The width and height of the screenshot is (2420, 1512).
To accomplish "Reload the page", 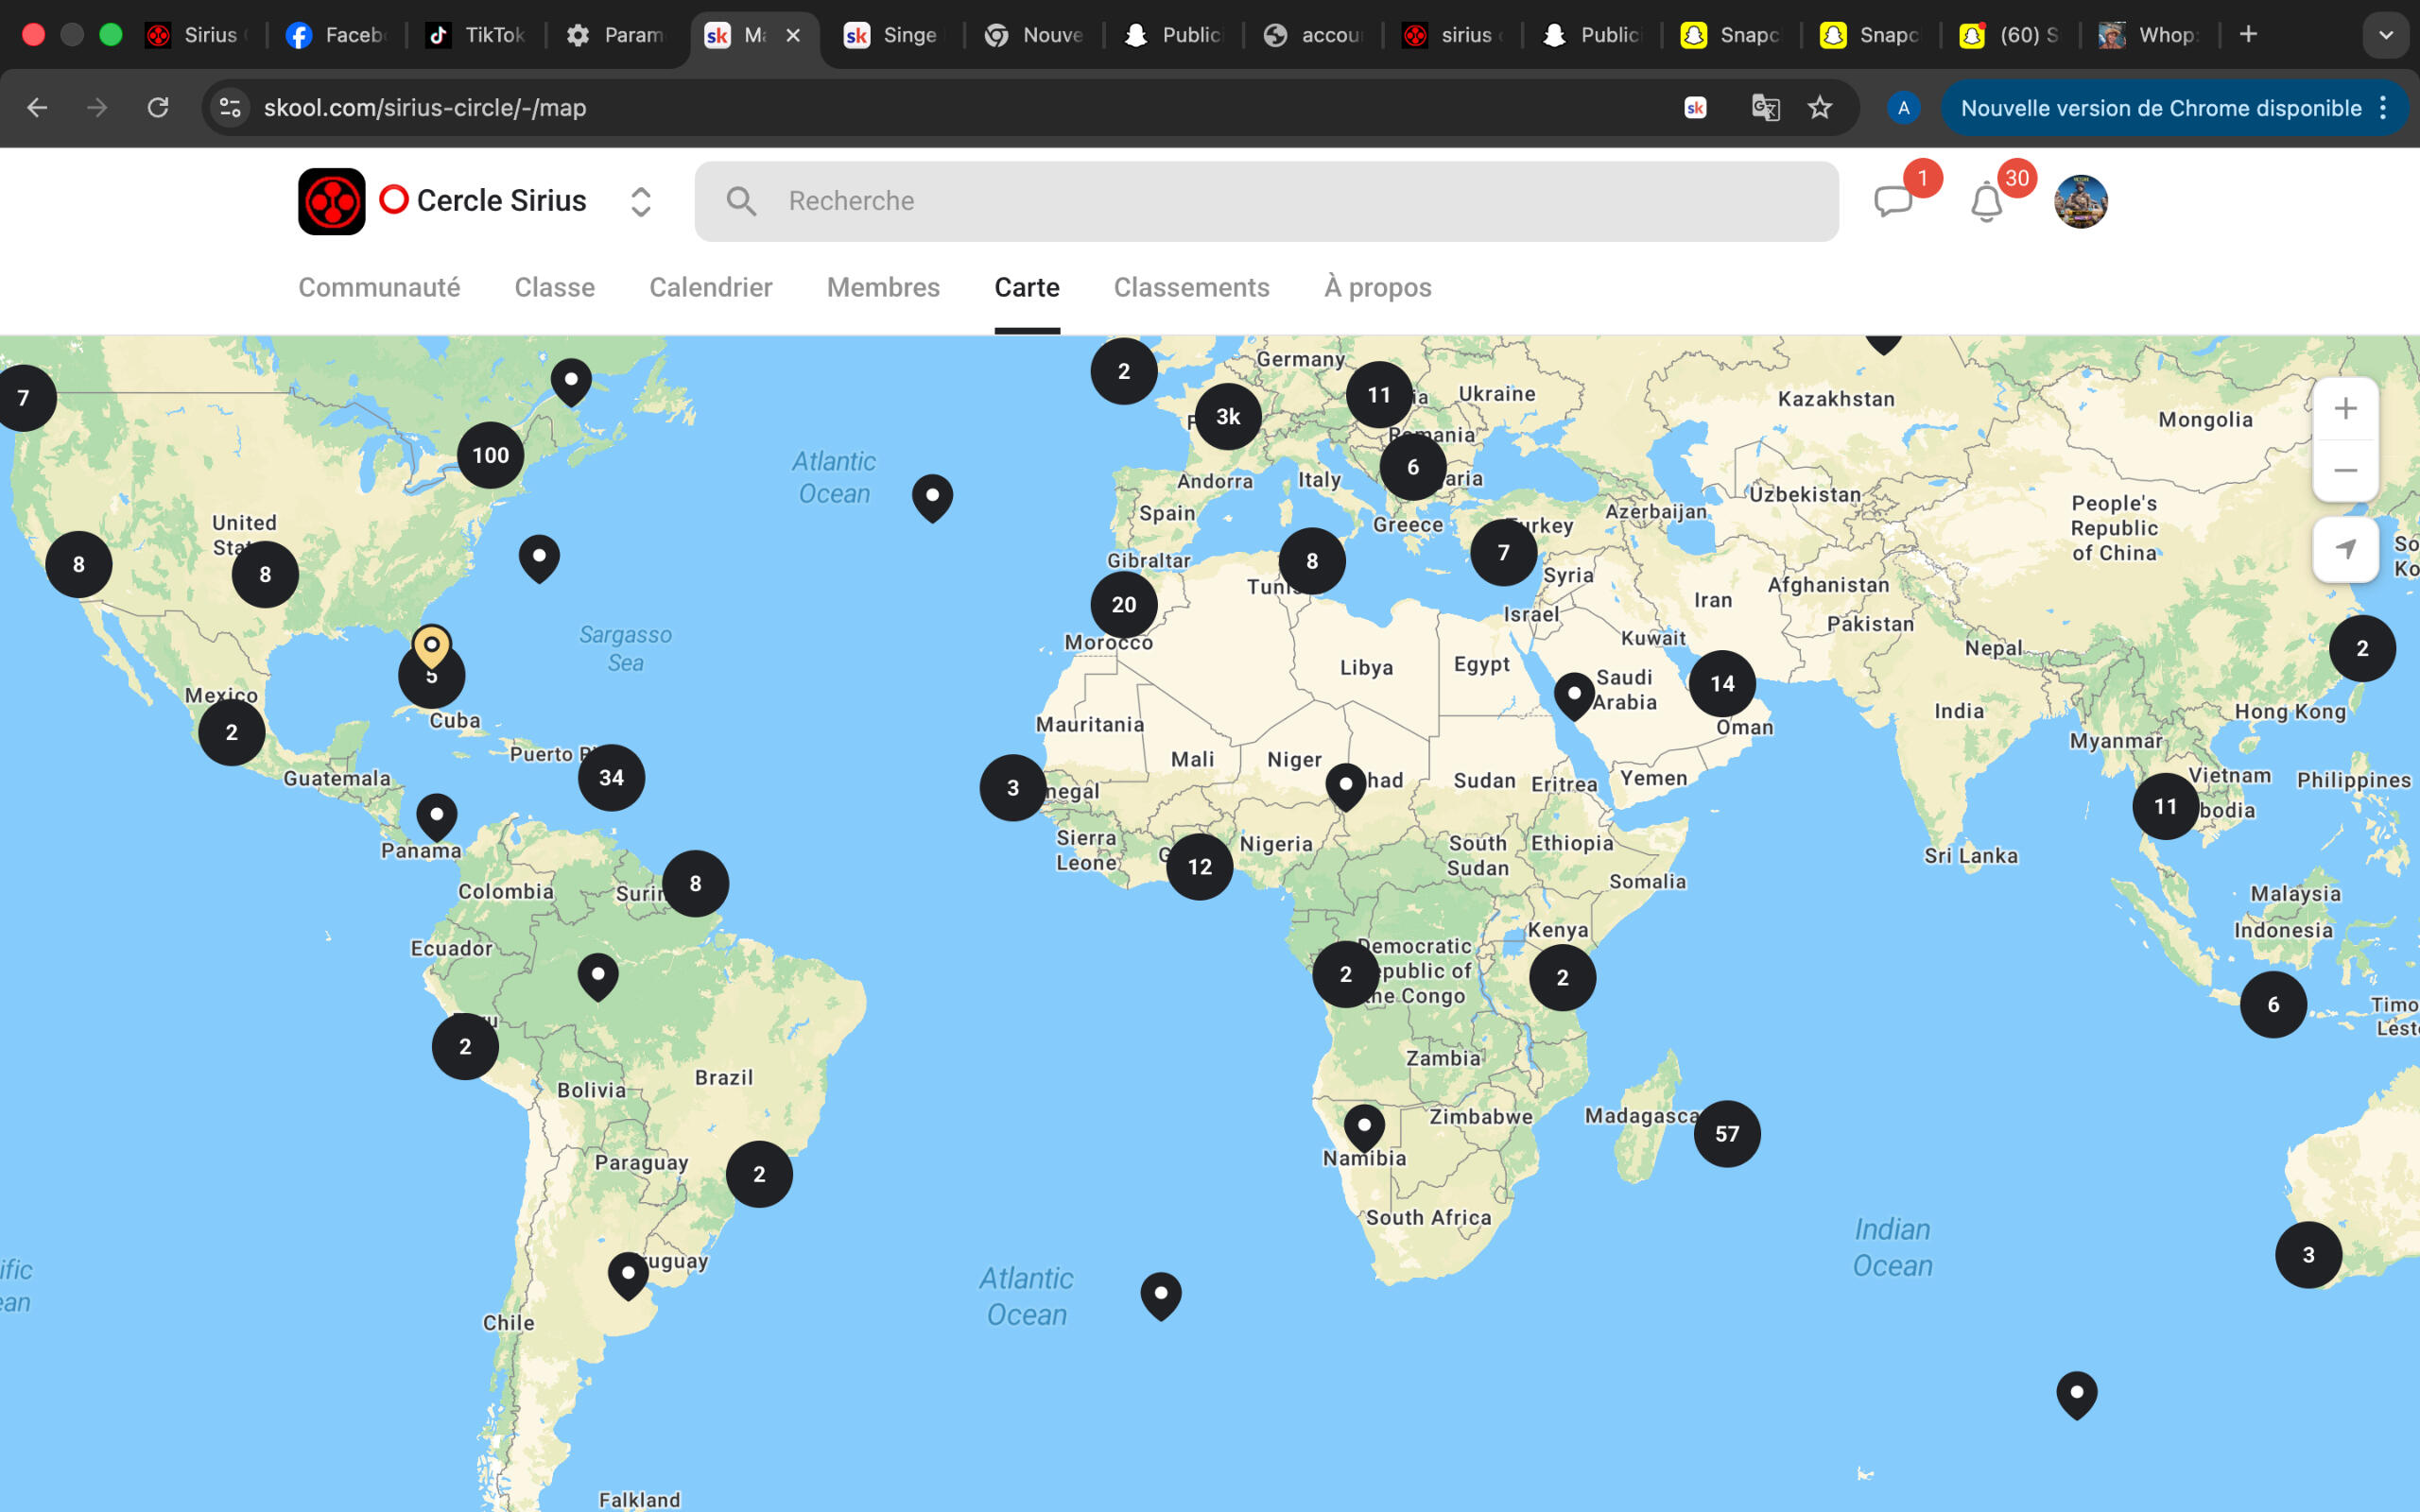I will pos(158,108).
